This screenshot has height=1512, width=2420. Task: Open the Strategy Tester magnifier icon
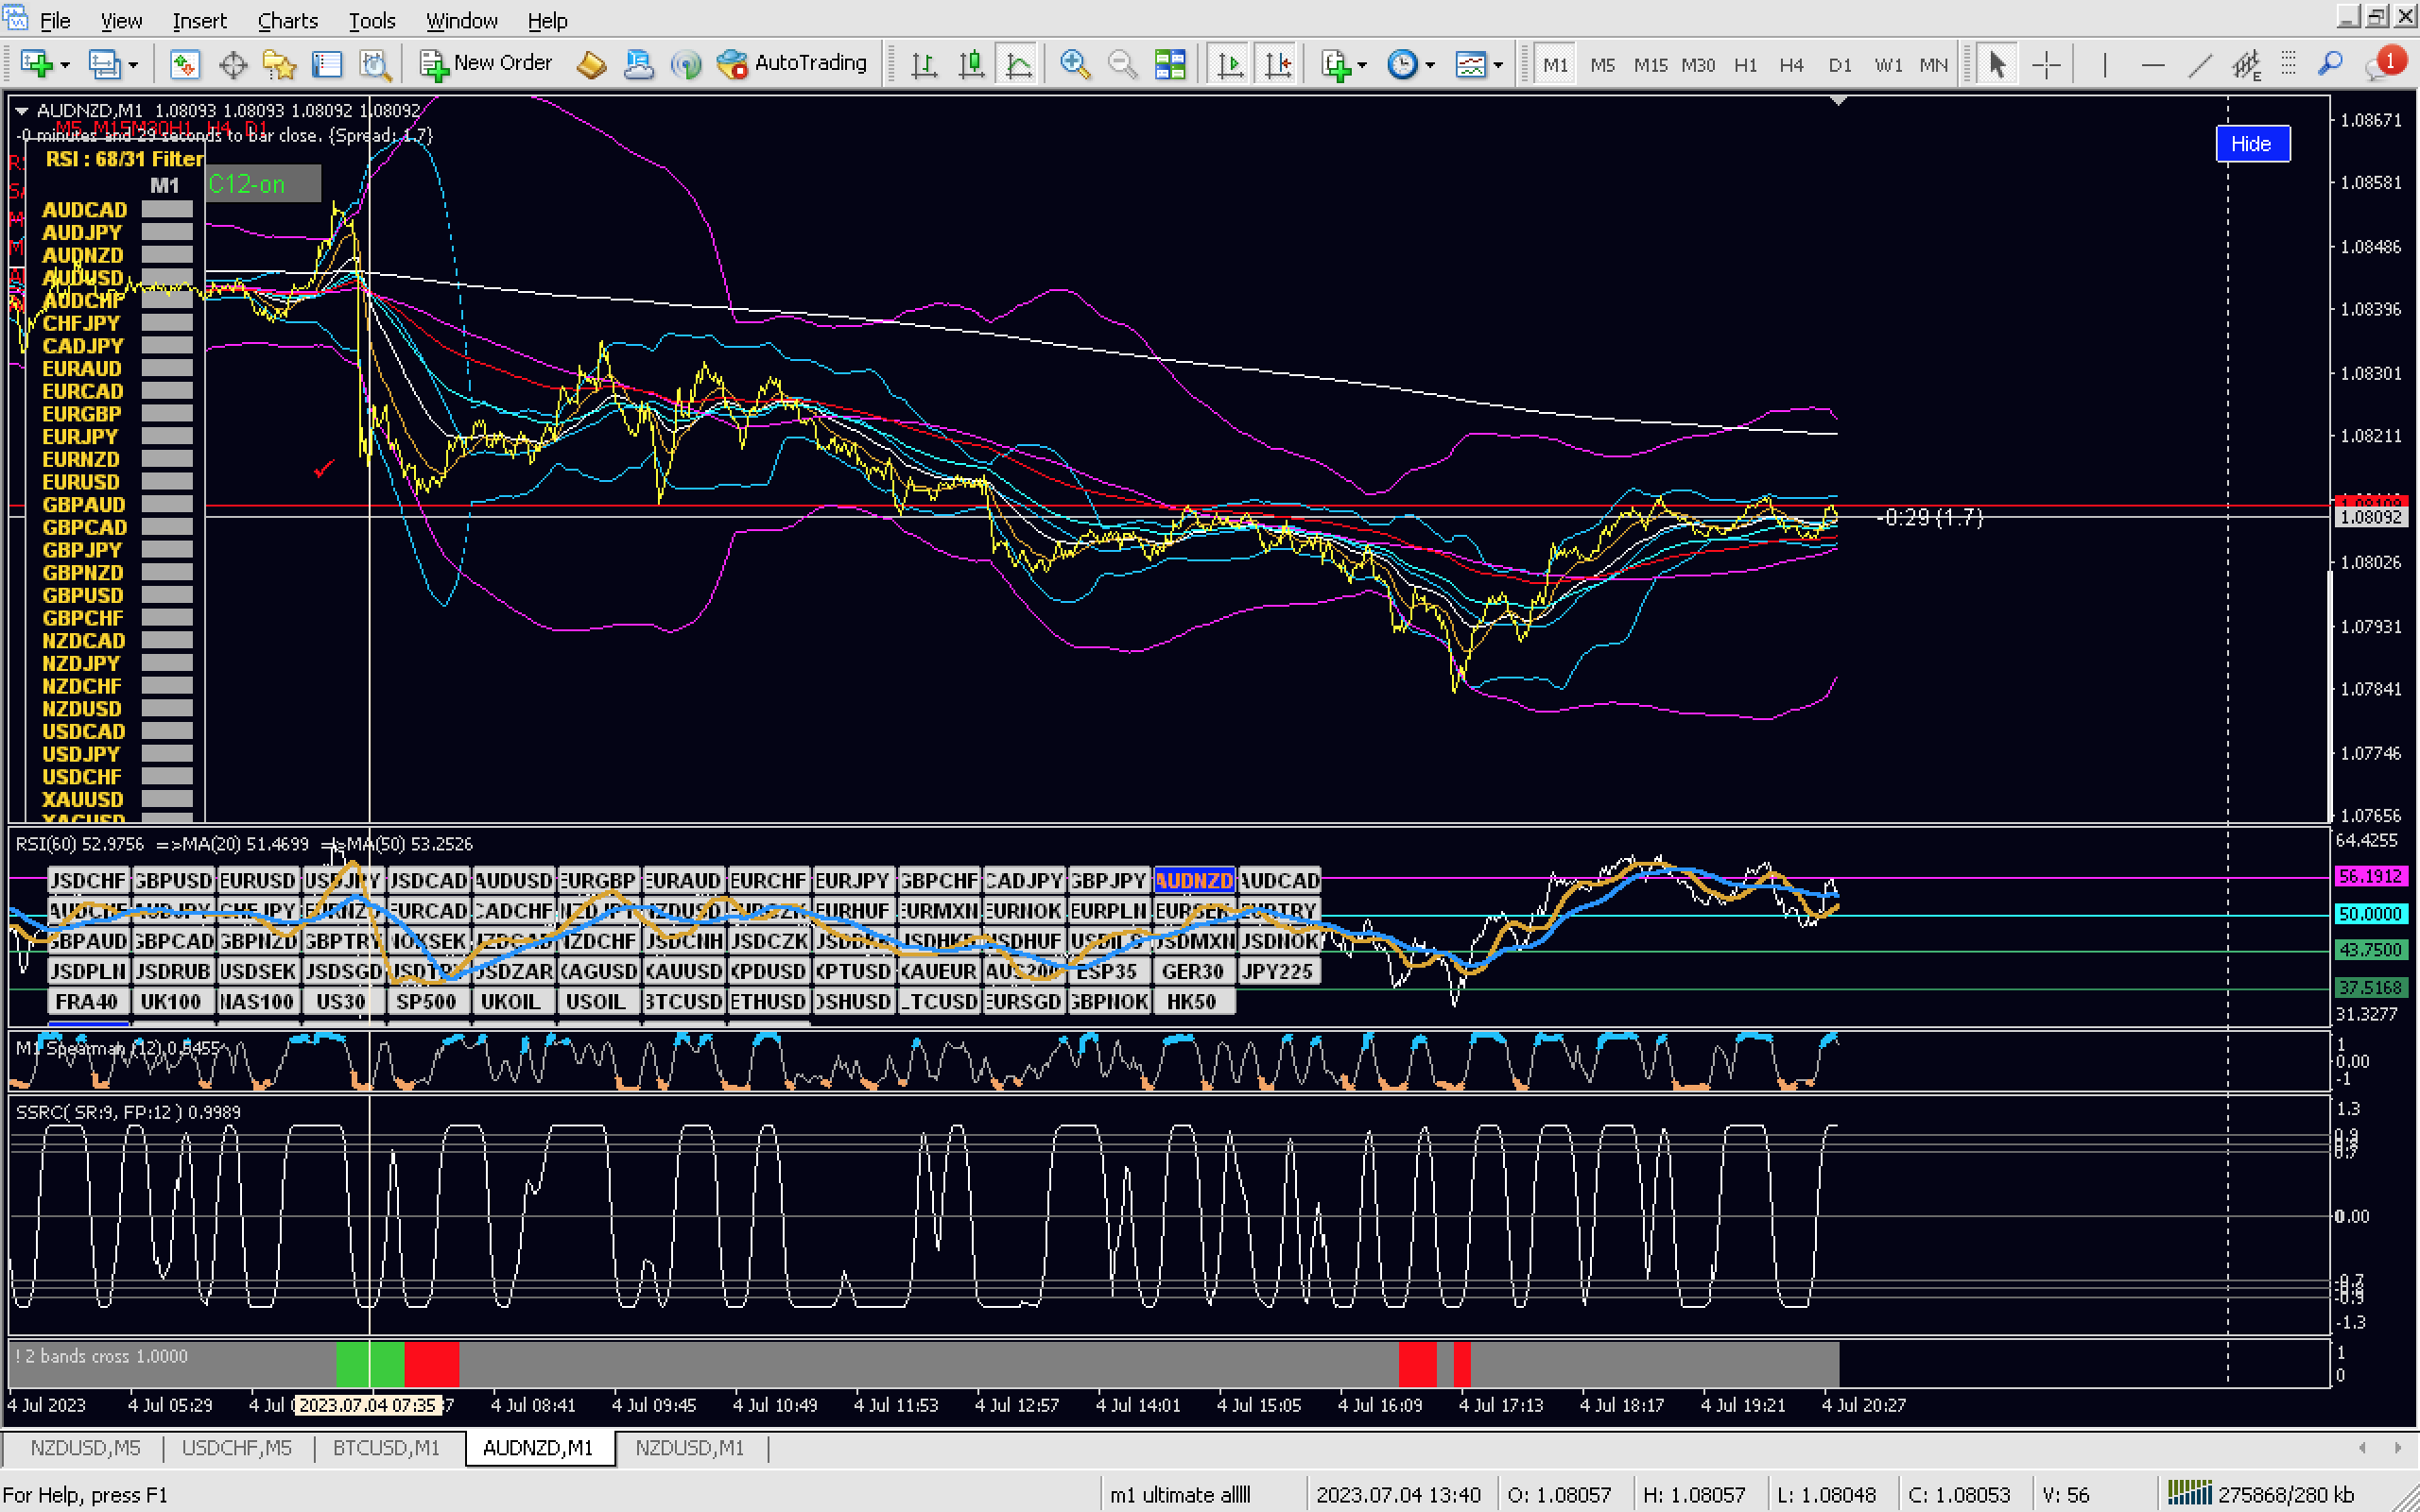point(375,65)
